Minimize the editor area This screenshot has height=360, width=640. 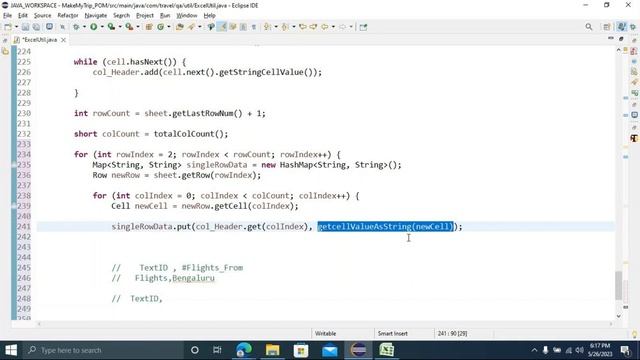click(611, 38)
